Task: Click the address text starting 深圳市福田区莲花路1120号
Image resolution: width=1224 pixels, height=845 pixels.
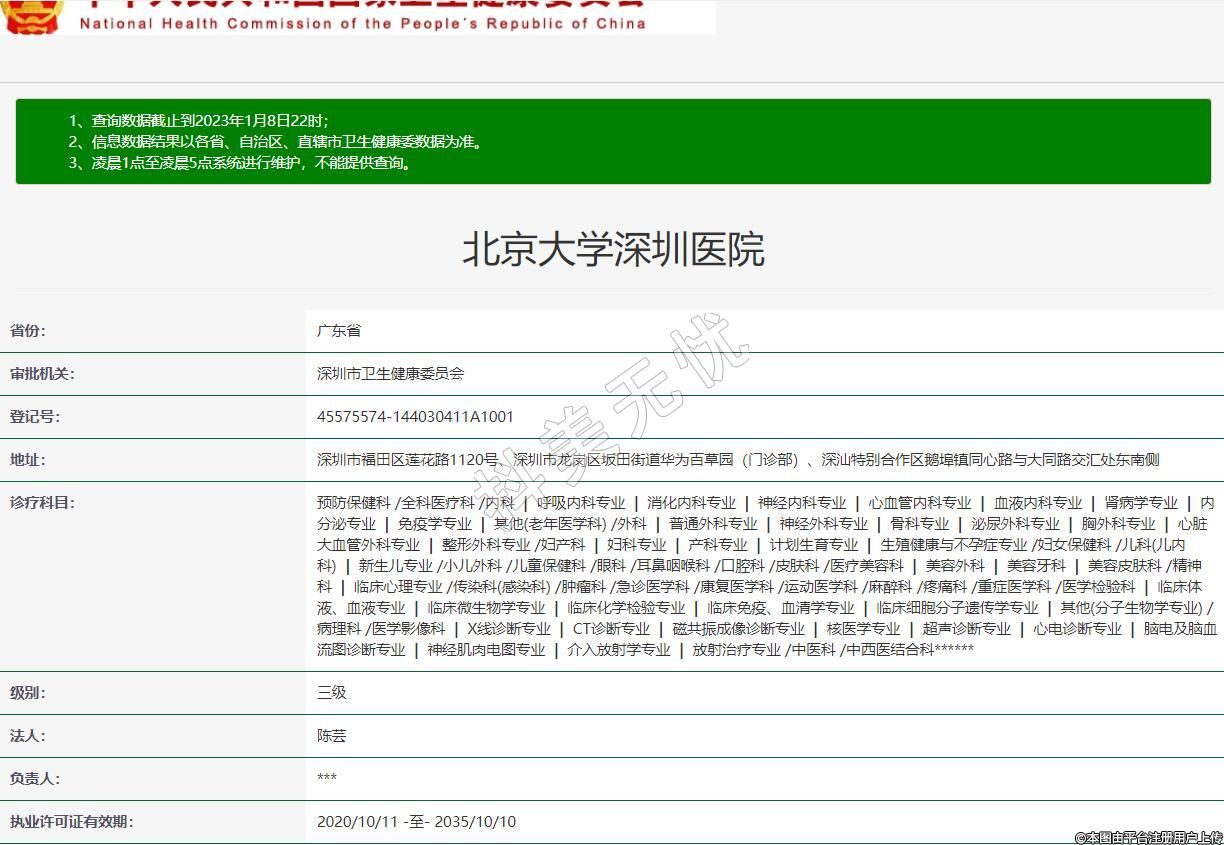Action: click(737, 460)
